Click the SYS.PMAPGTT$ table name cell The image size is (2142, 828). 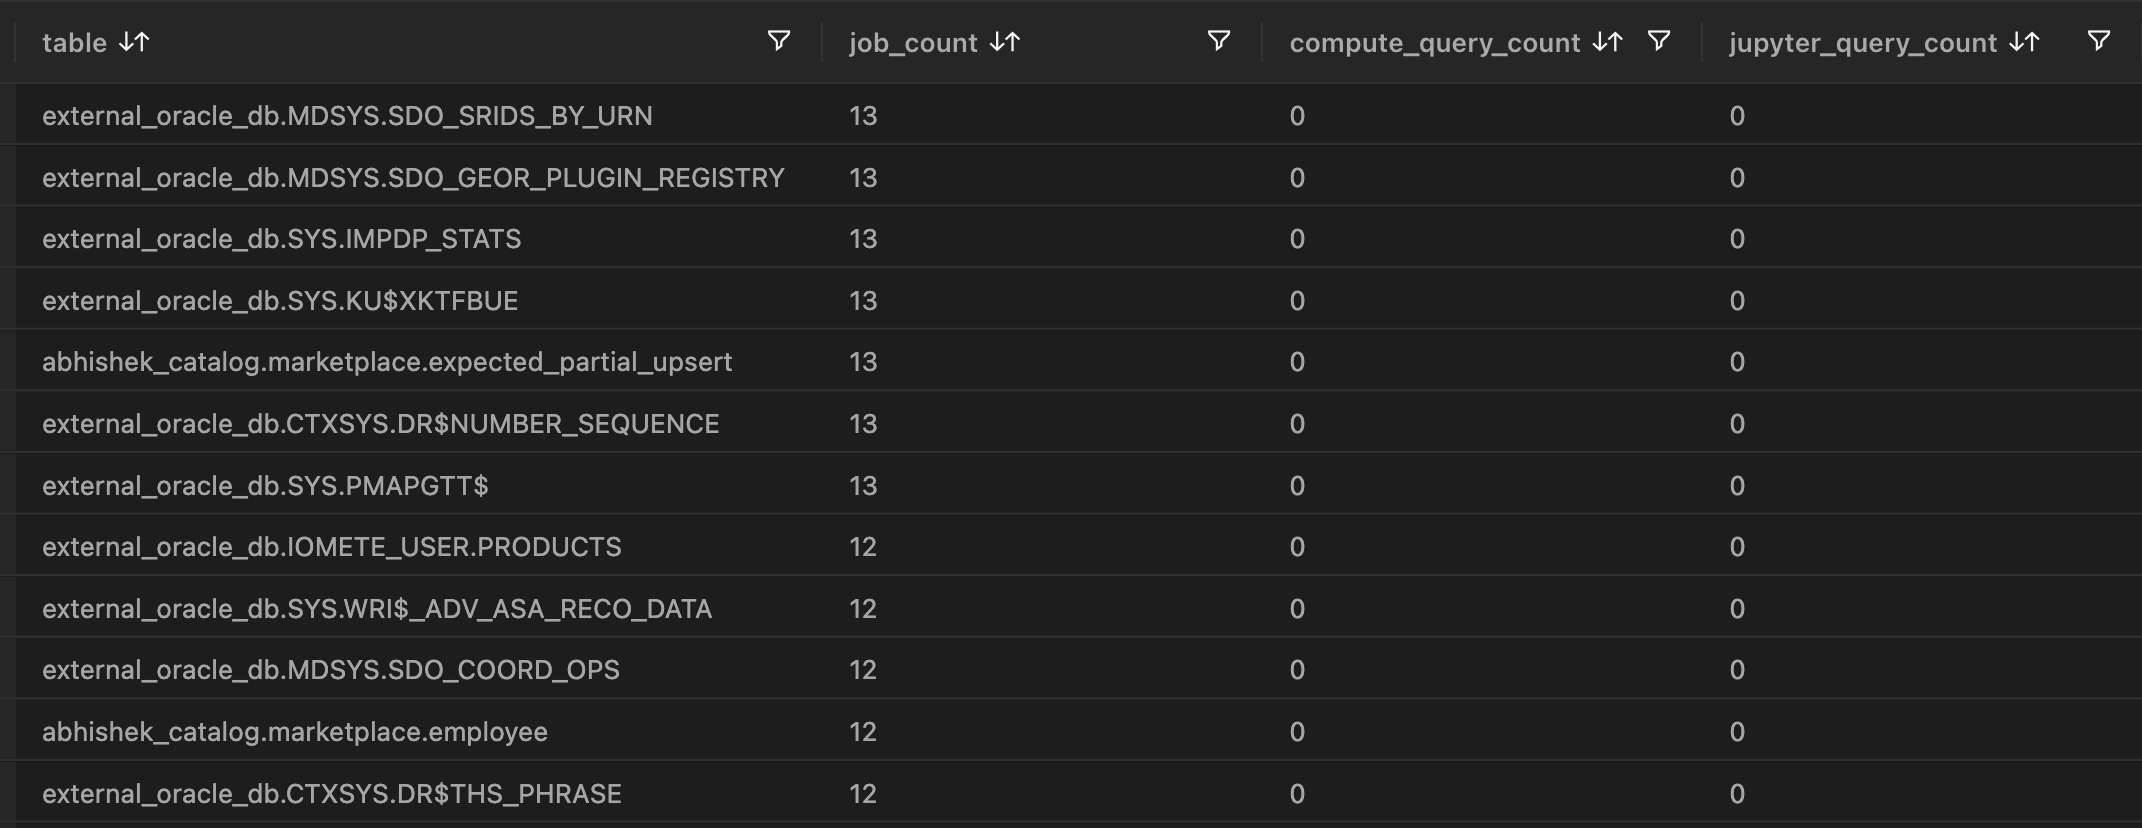[x=265, y=486]
